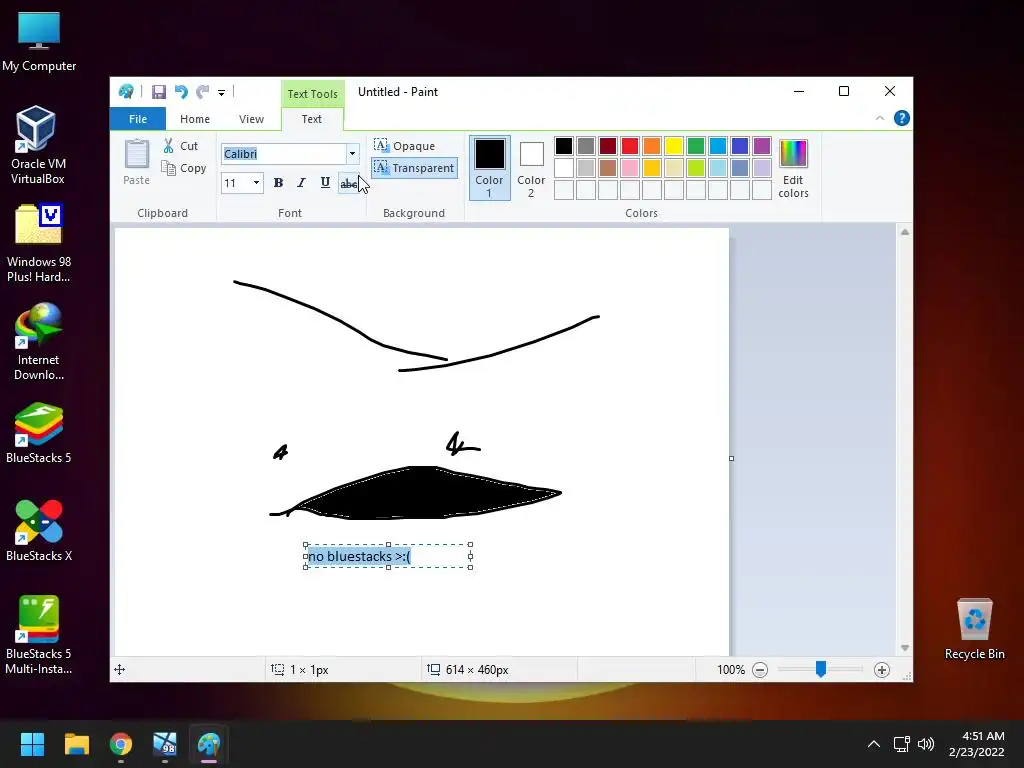
Task: Pick the yellow color swatch
Action: (x=673, y=146)
